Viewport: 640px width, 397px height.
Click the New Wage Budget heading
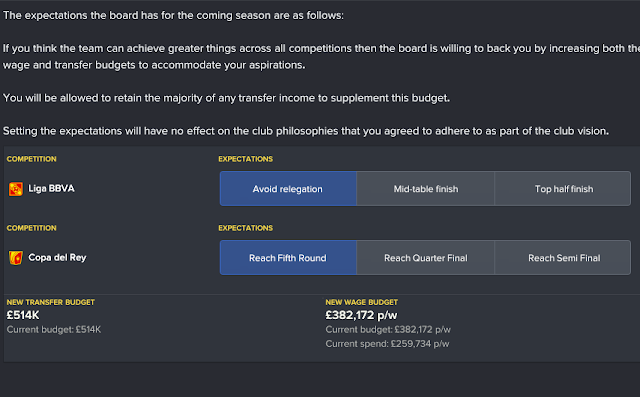click(x=361, y=302)
